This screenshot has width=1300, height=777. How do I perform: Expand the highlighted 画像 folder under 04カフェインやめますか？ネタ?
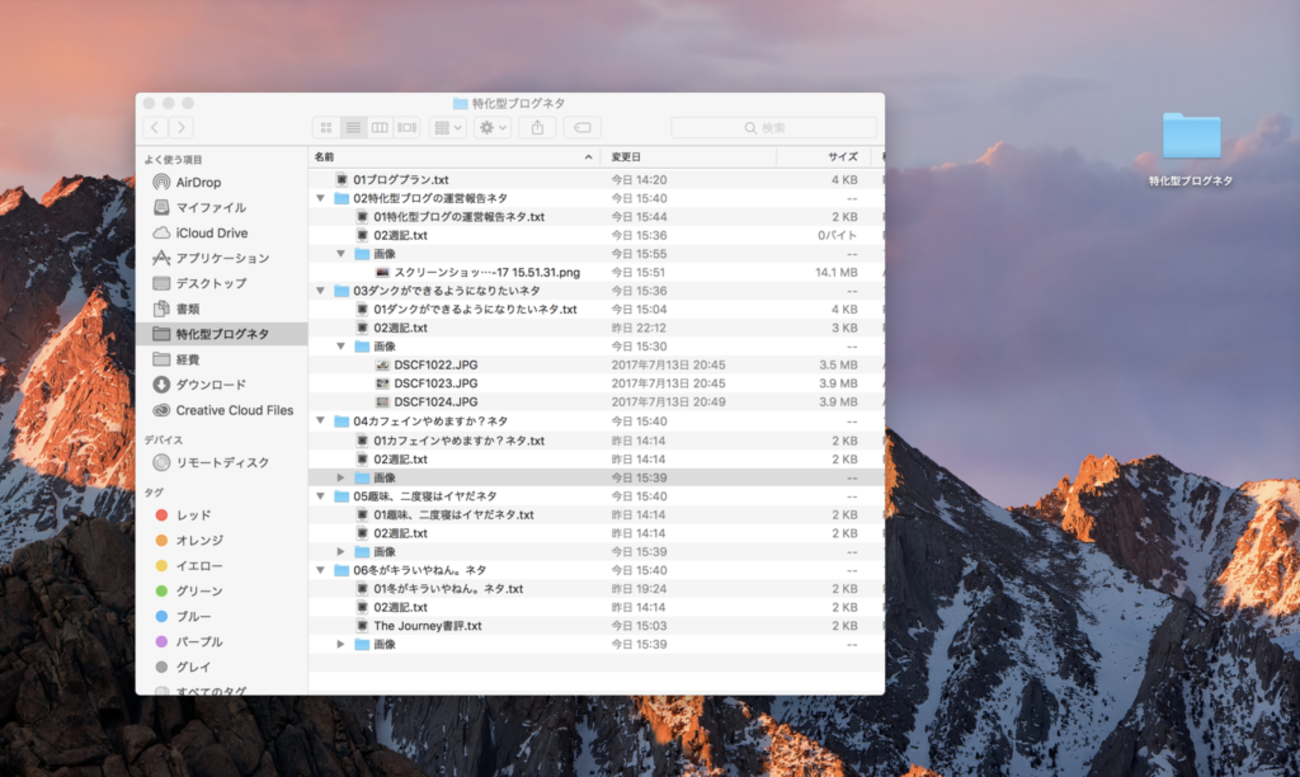tap(341, 478)
